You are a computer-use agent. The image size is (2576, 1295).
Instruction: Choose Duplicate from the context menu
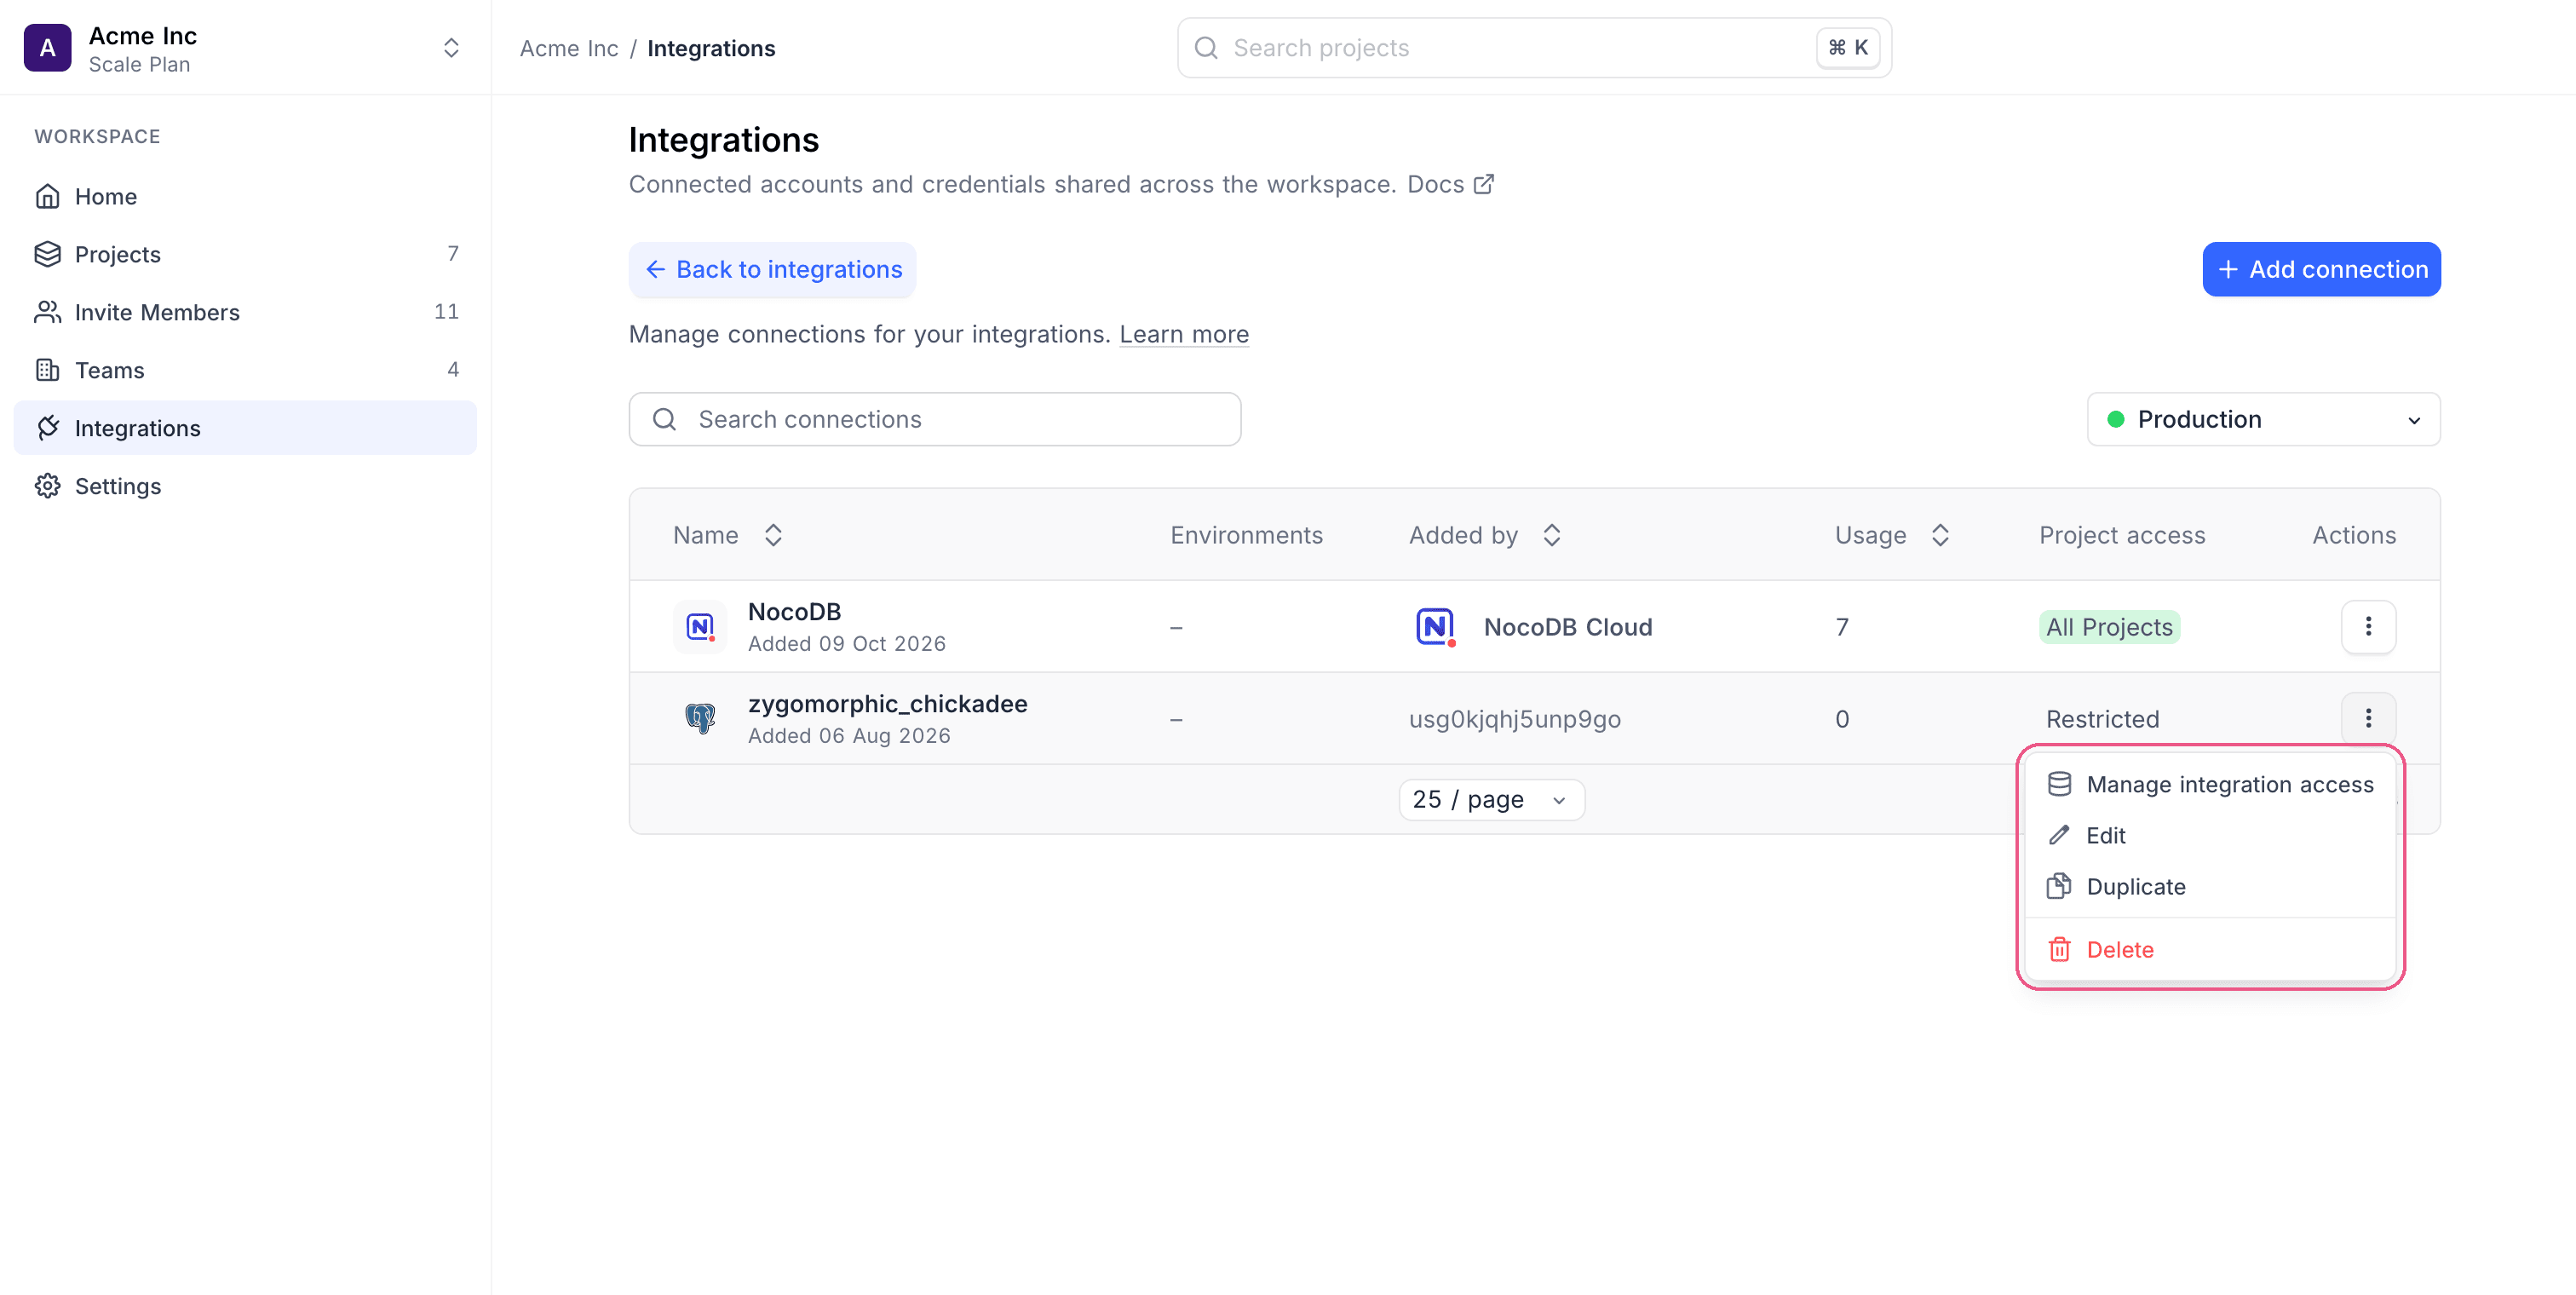pyautogui.click(x=2210, y=886)
